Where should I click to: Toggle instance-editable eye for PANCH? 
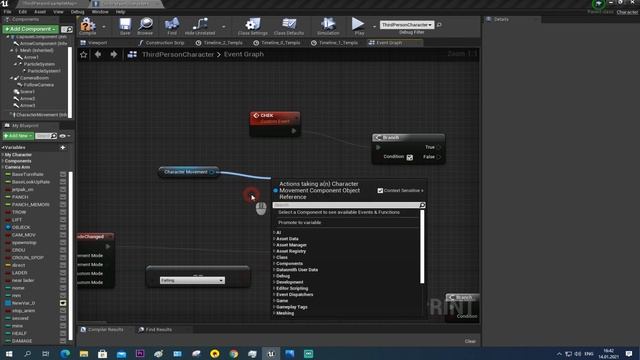click(x=63, y=197)
